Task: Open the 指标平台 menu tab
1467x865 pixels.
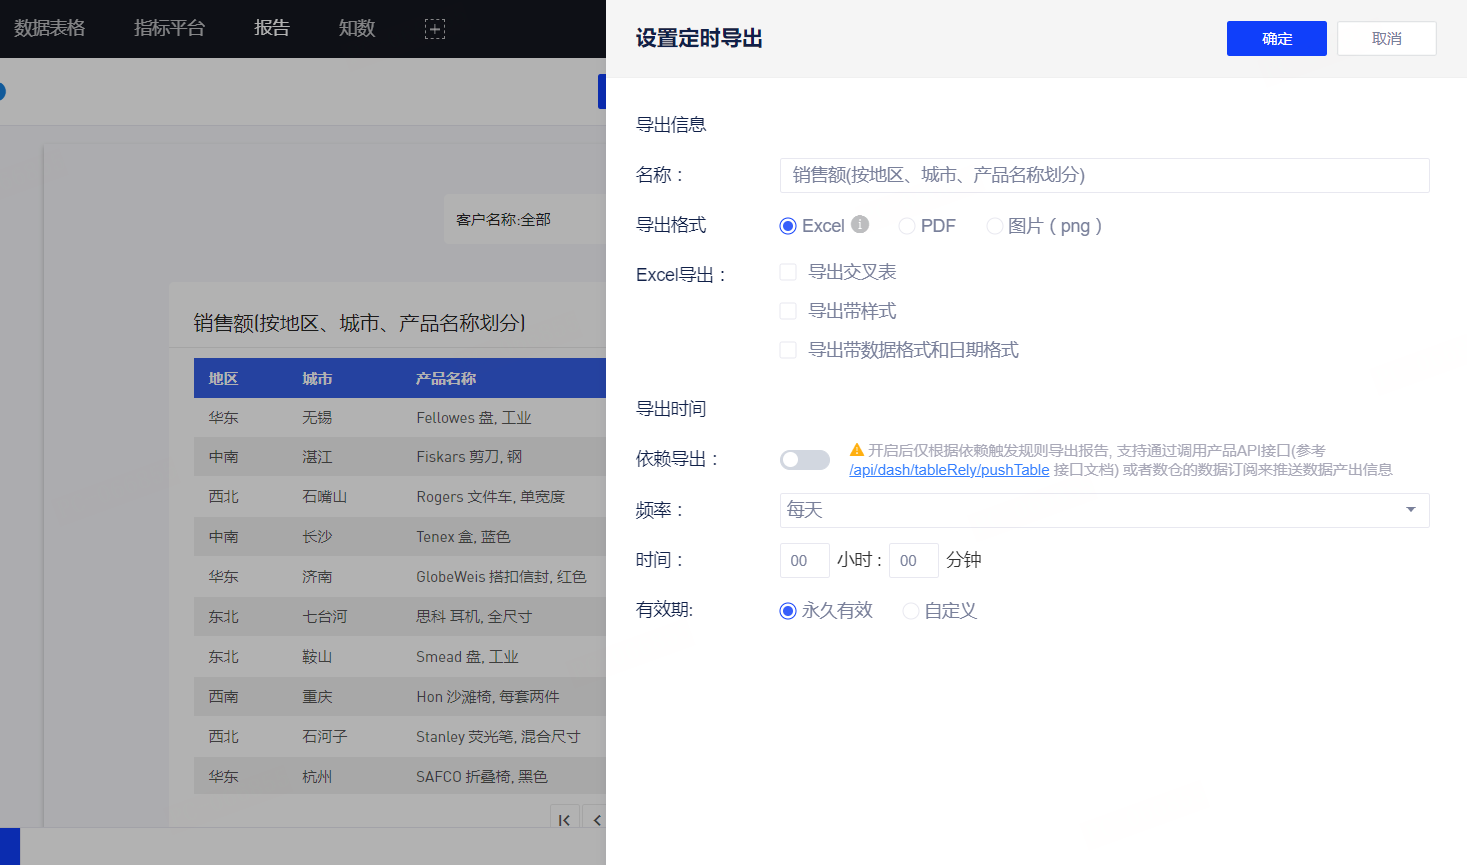Action: [x=169, y=28]
